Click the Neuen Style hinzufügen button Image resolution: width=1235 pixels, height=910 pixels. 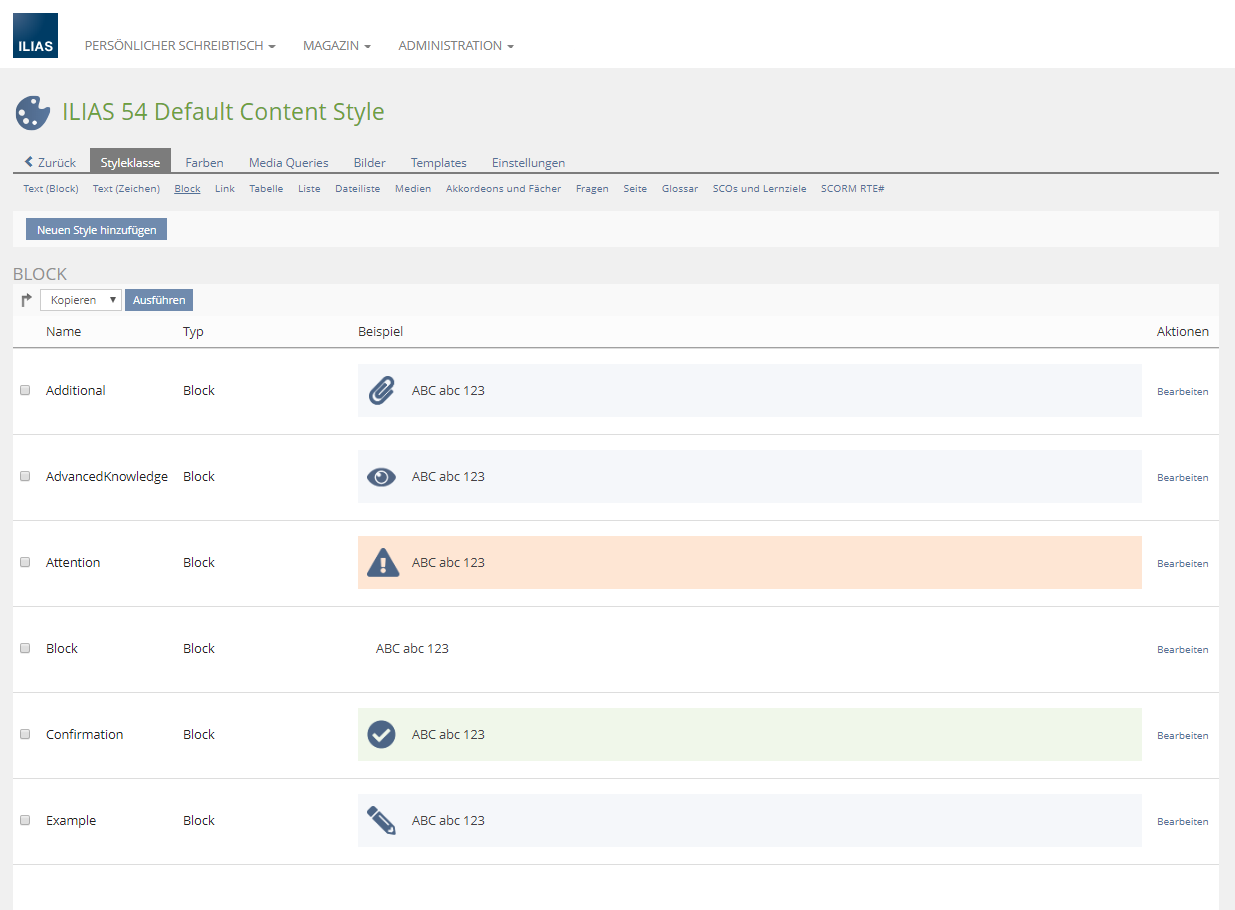pos(96,230)
